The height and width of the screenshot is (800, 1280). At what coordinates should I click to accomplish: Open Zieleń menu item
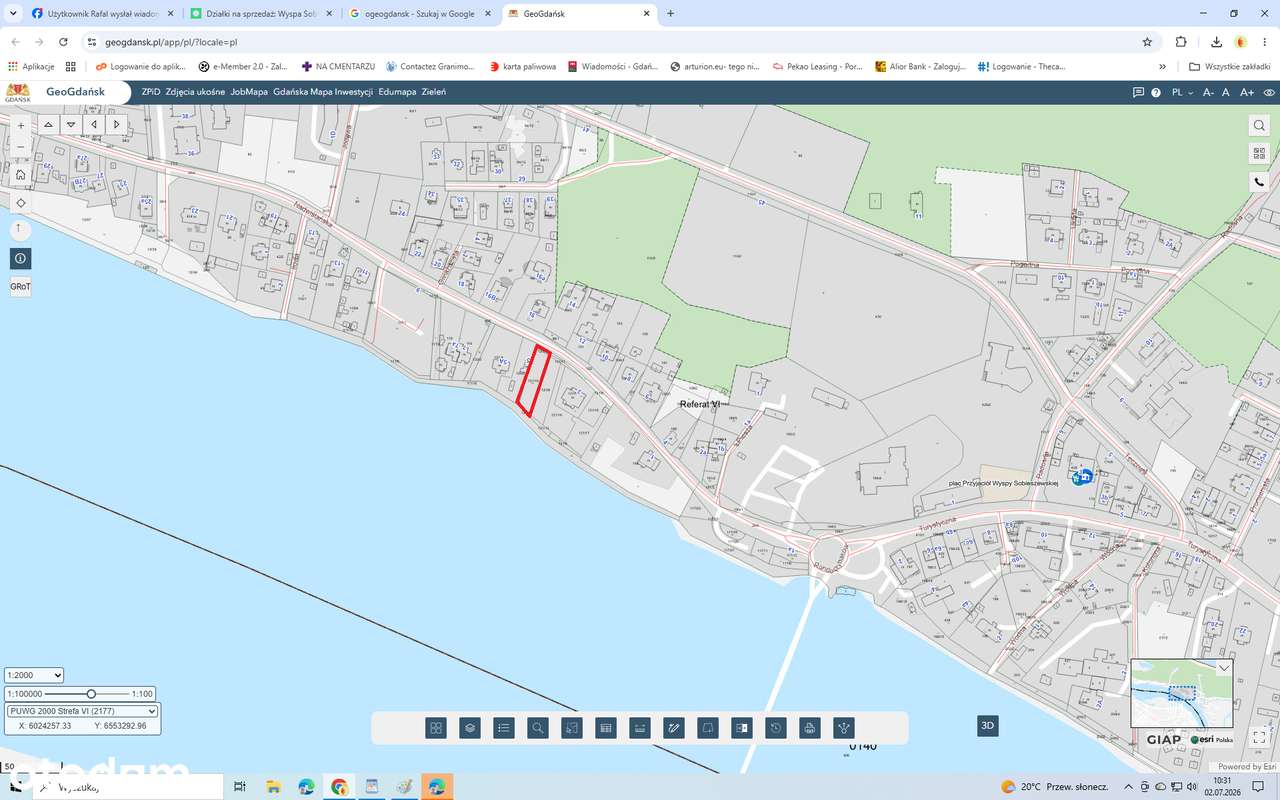coord(434,92)
